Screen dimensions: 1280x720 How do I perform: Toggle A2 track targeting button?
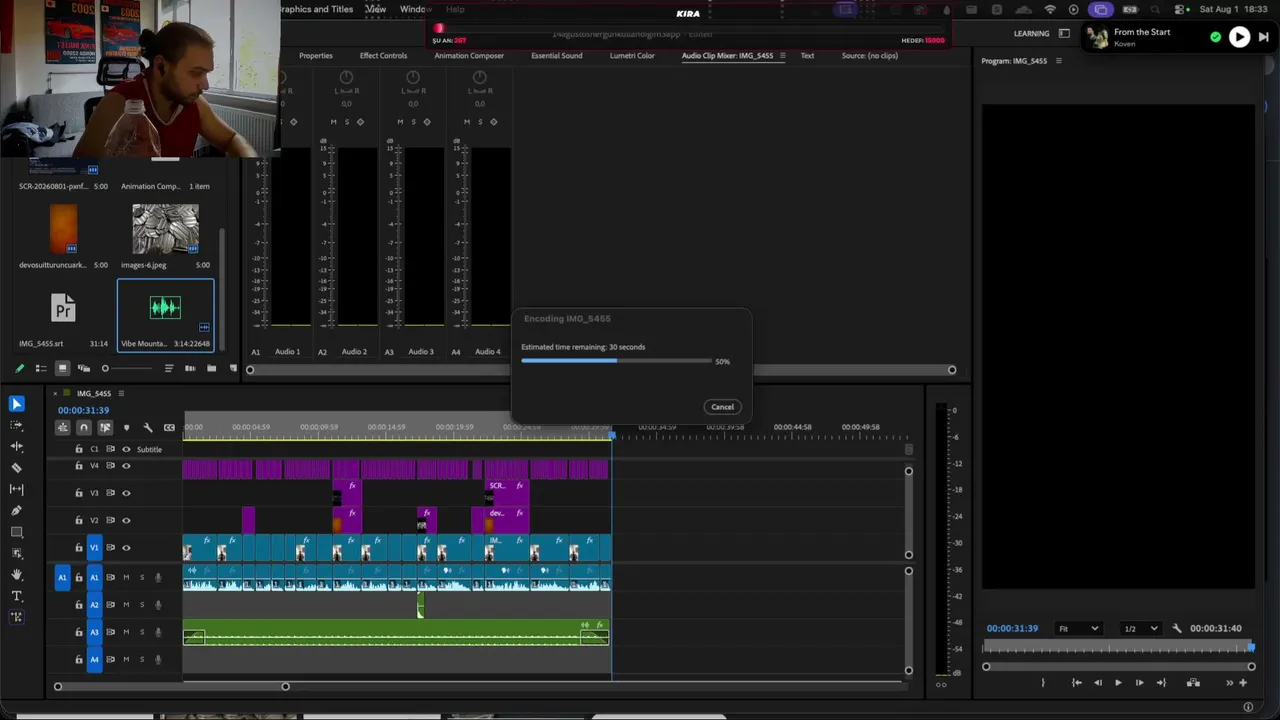95,605
